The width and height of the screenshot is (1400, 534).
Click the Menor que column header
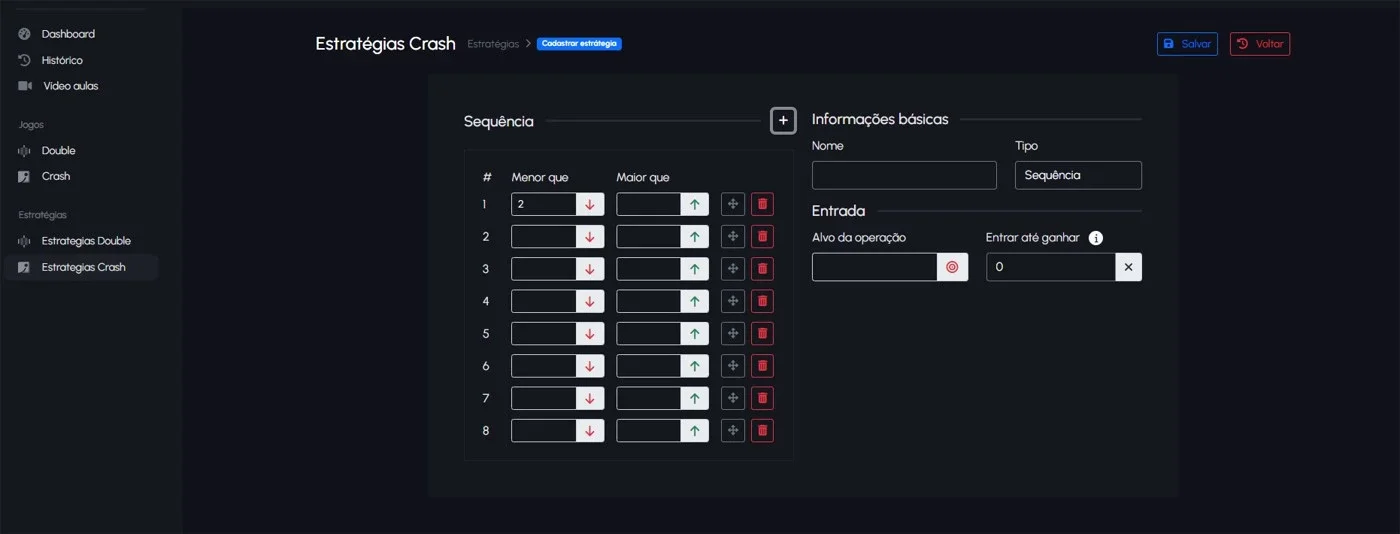click(x=540, y=177)
